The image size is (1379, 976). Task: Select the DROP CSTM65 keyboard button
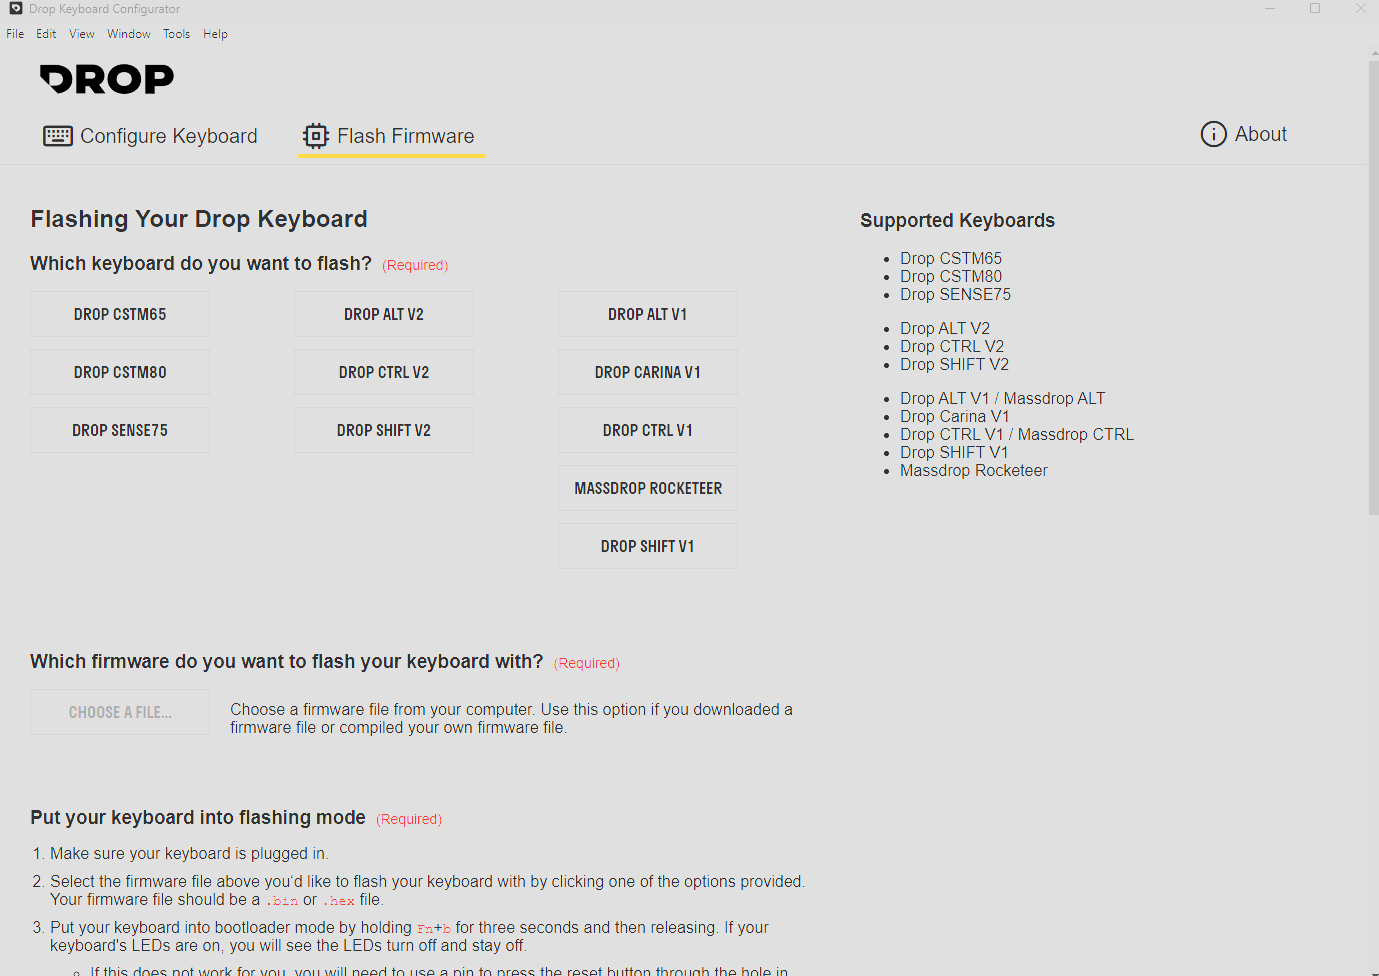120,314
